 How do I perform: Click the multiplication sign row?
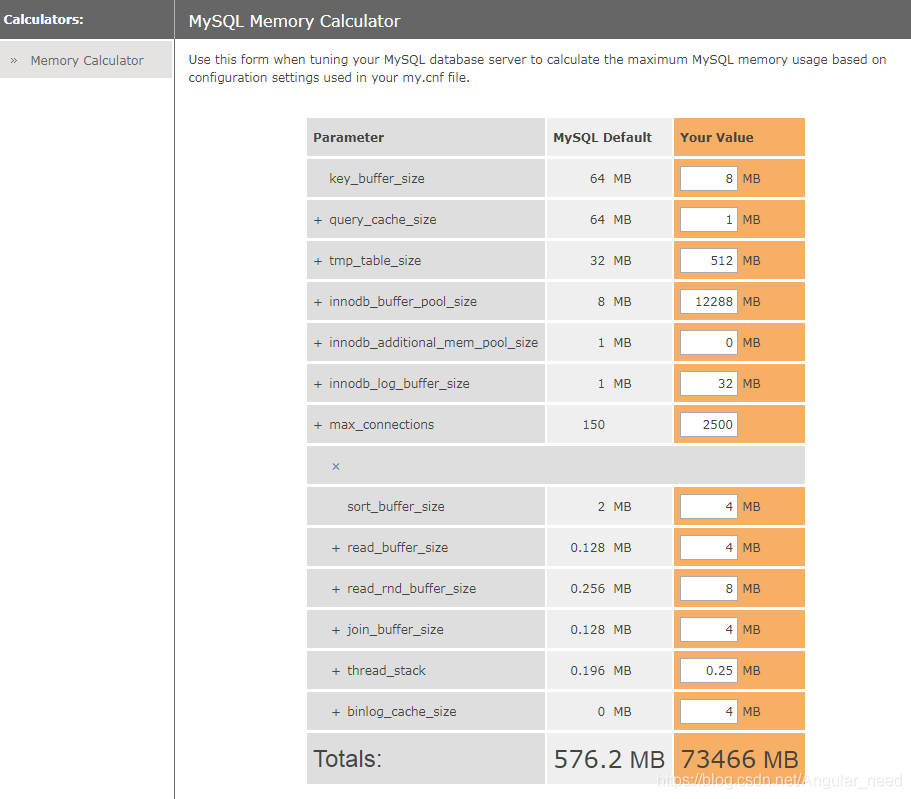[x=555, y=465]
